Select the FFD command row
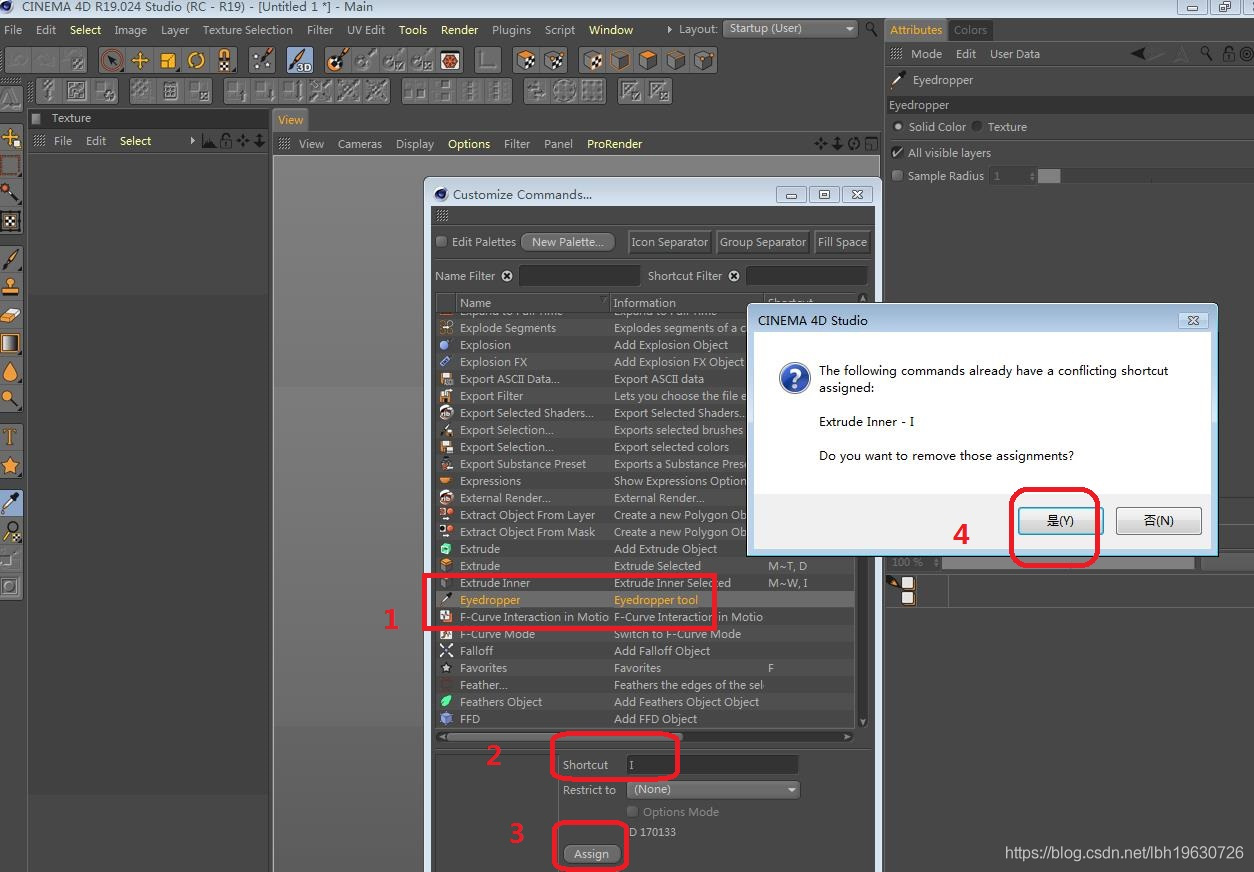 point(646,719)
